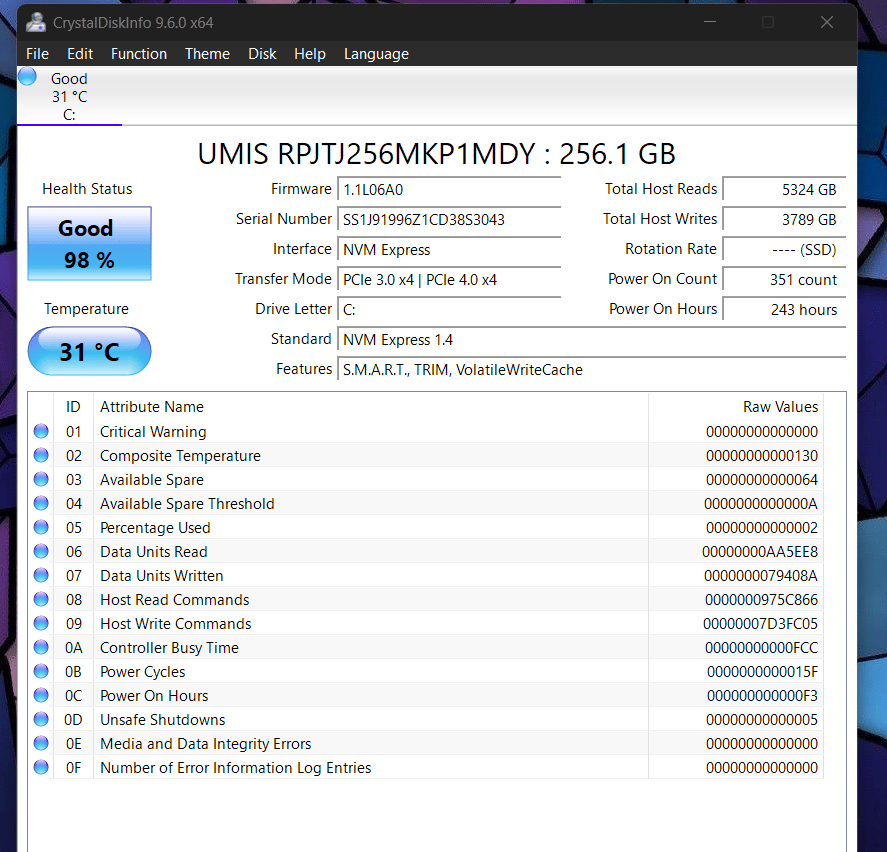Click status orb for Power On Hours attribute row
Screen dimensions: 887x852
point(41,695)
